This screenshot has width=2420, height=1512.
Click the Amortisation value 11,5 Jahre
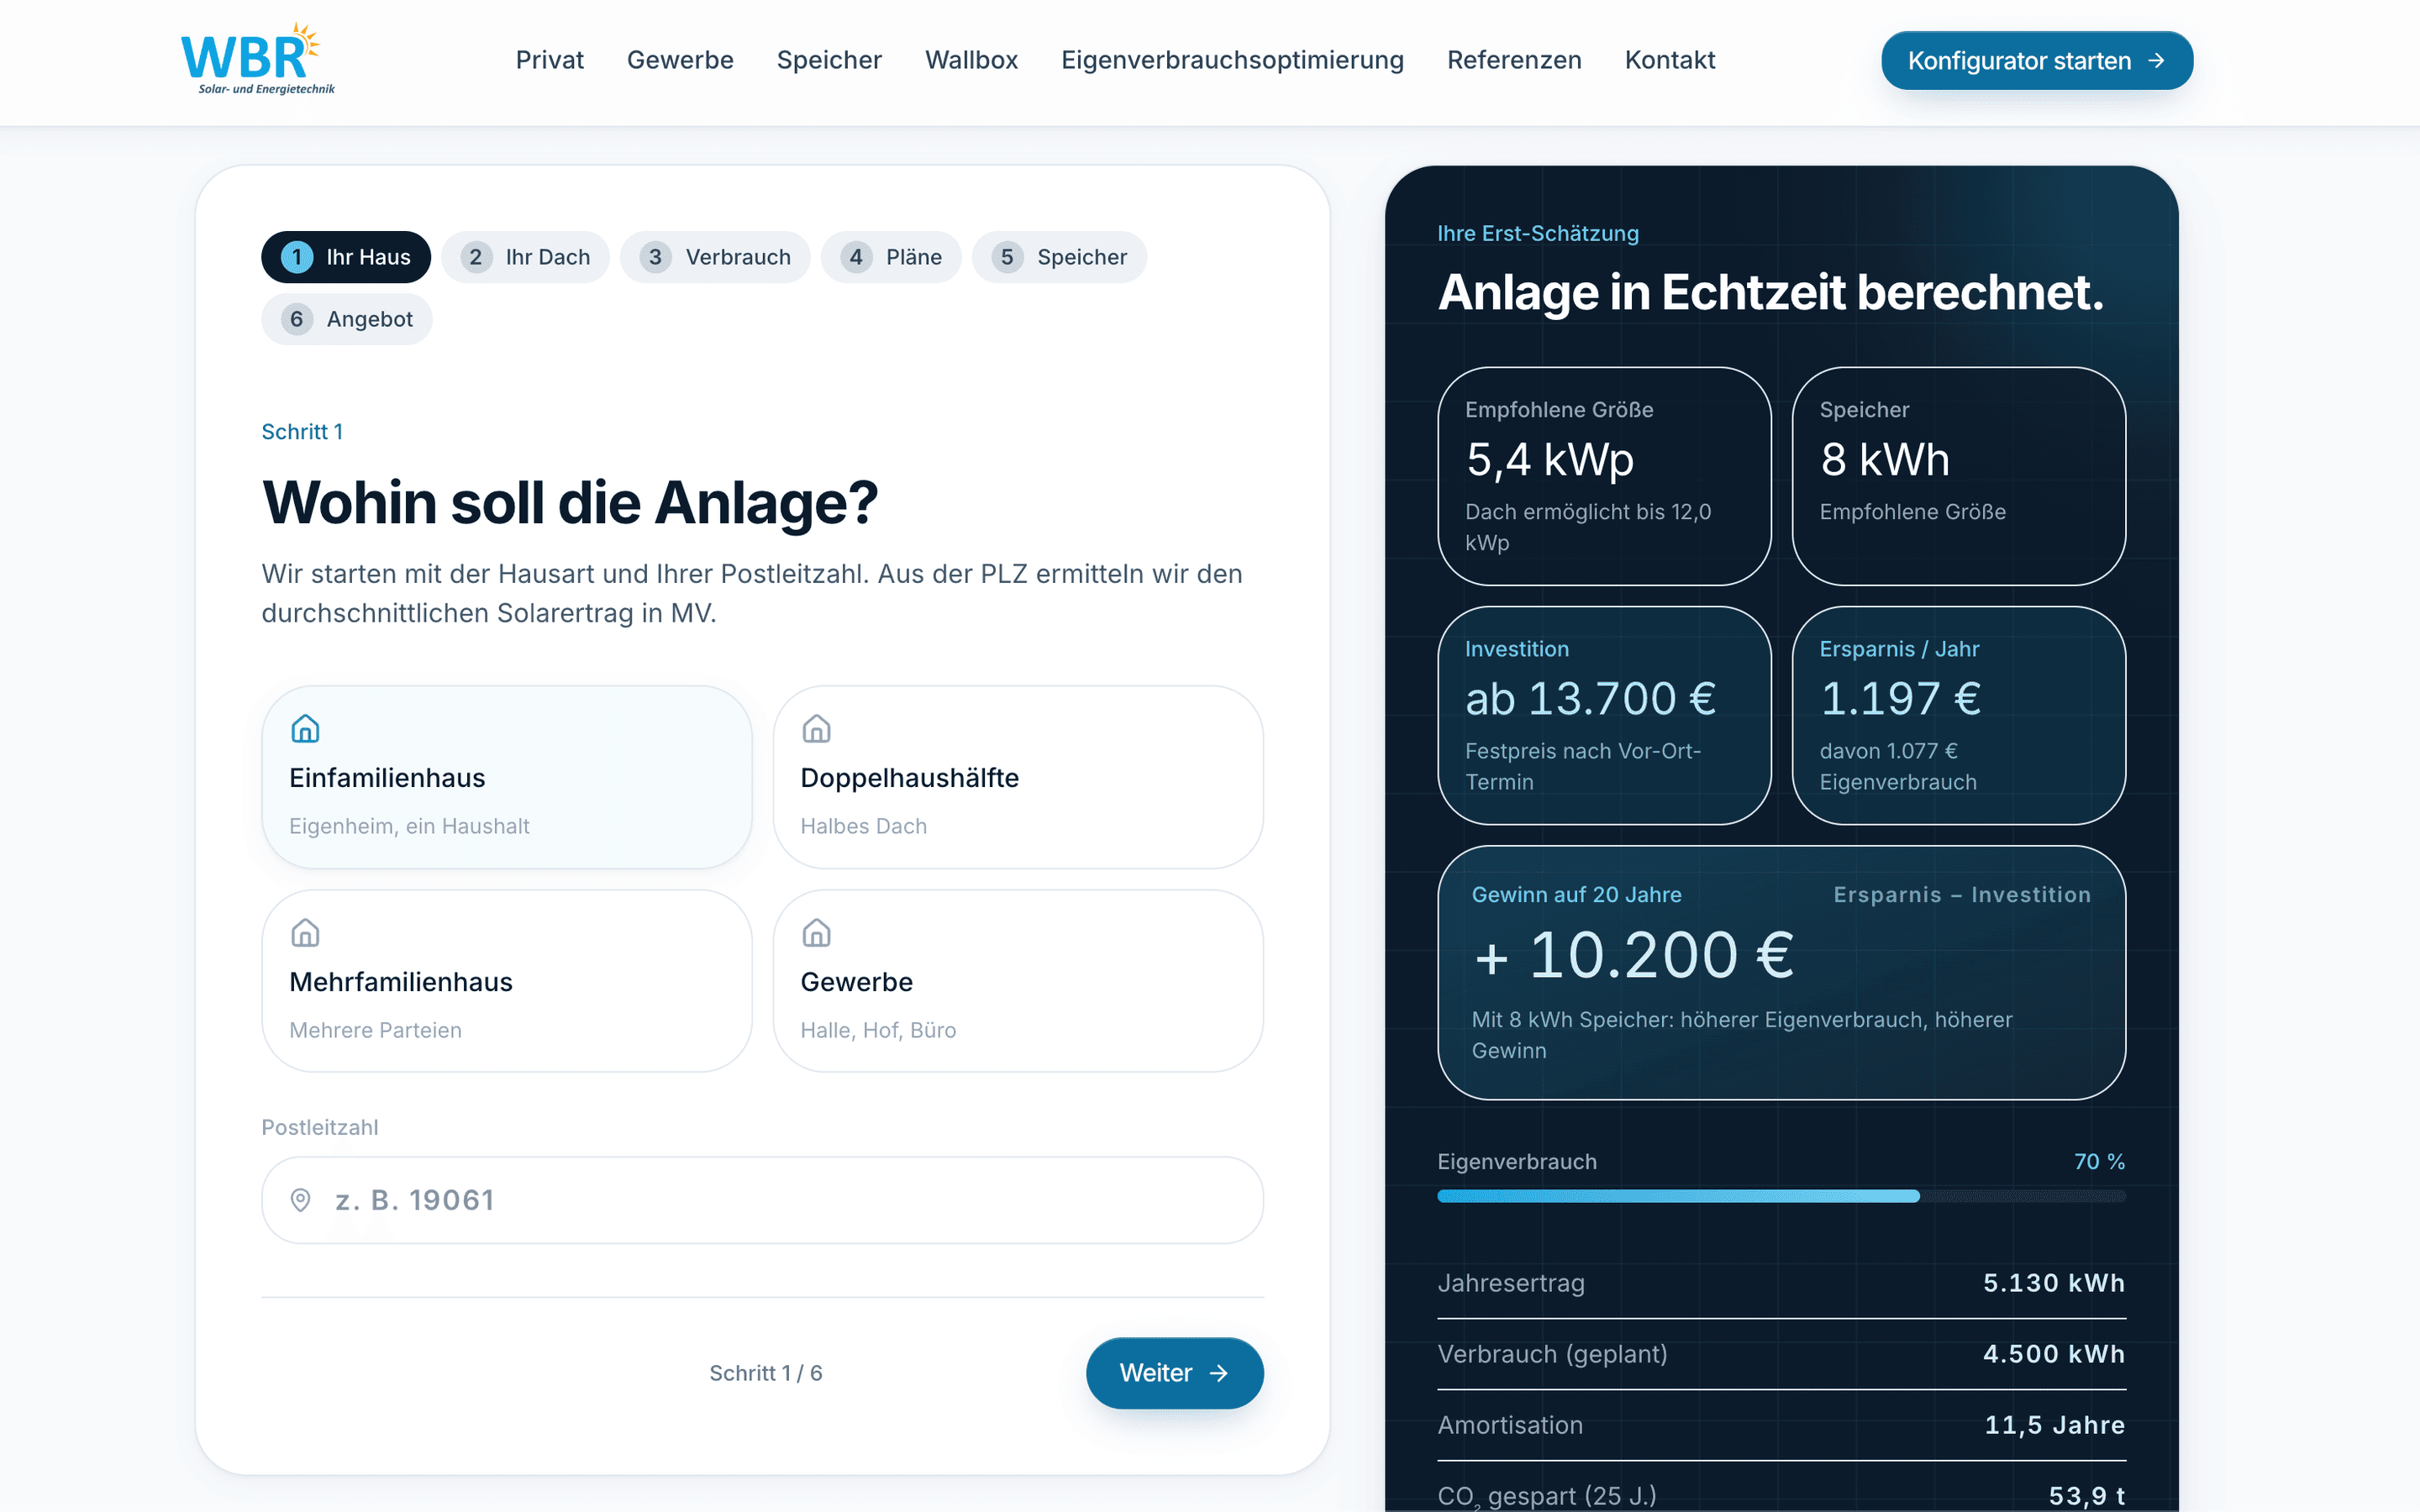(2055, 1425)
